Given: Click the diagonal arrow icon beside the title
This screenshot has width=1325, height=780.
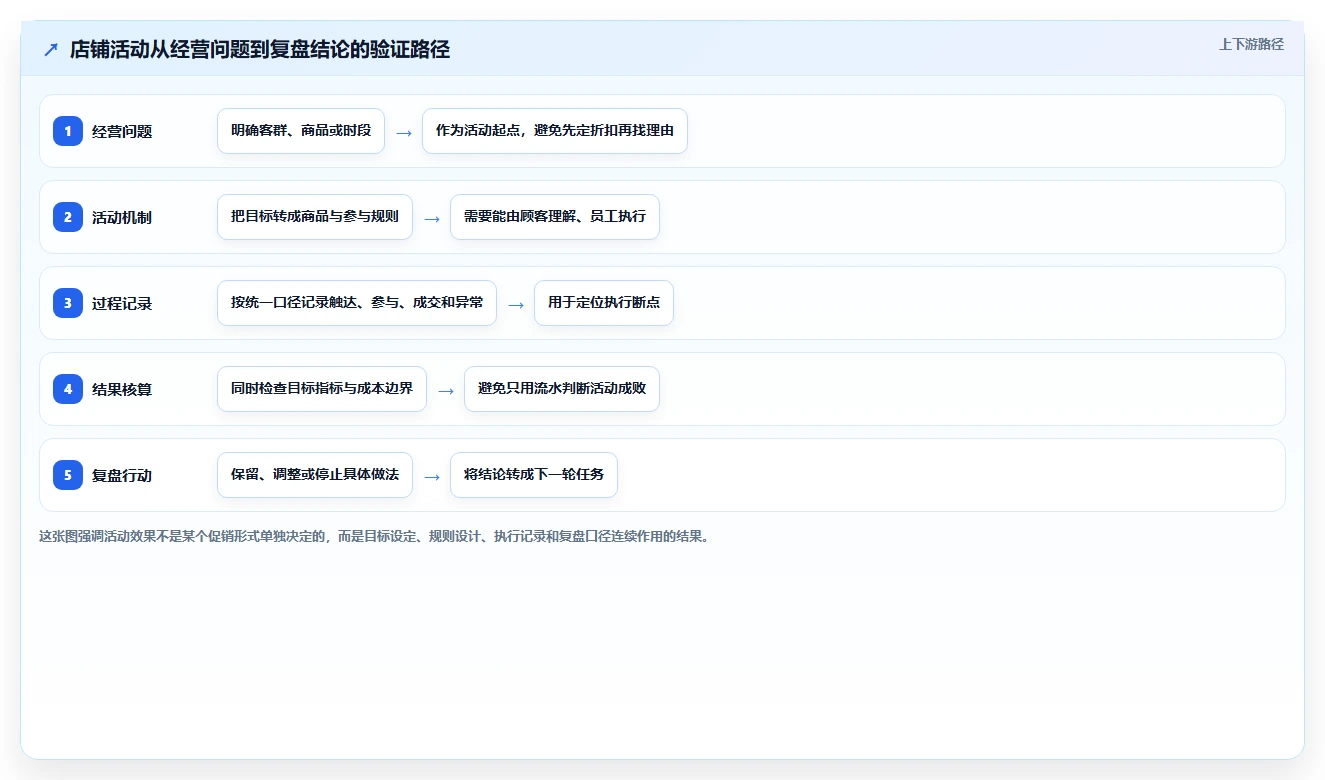Looking at the screenshot, I should [51, 49].
